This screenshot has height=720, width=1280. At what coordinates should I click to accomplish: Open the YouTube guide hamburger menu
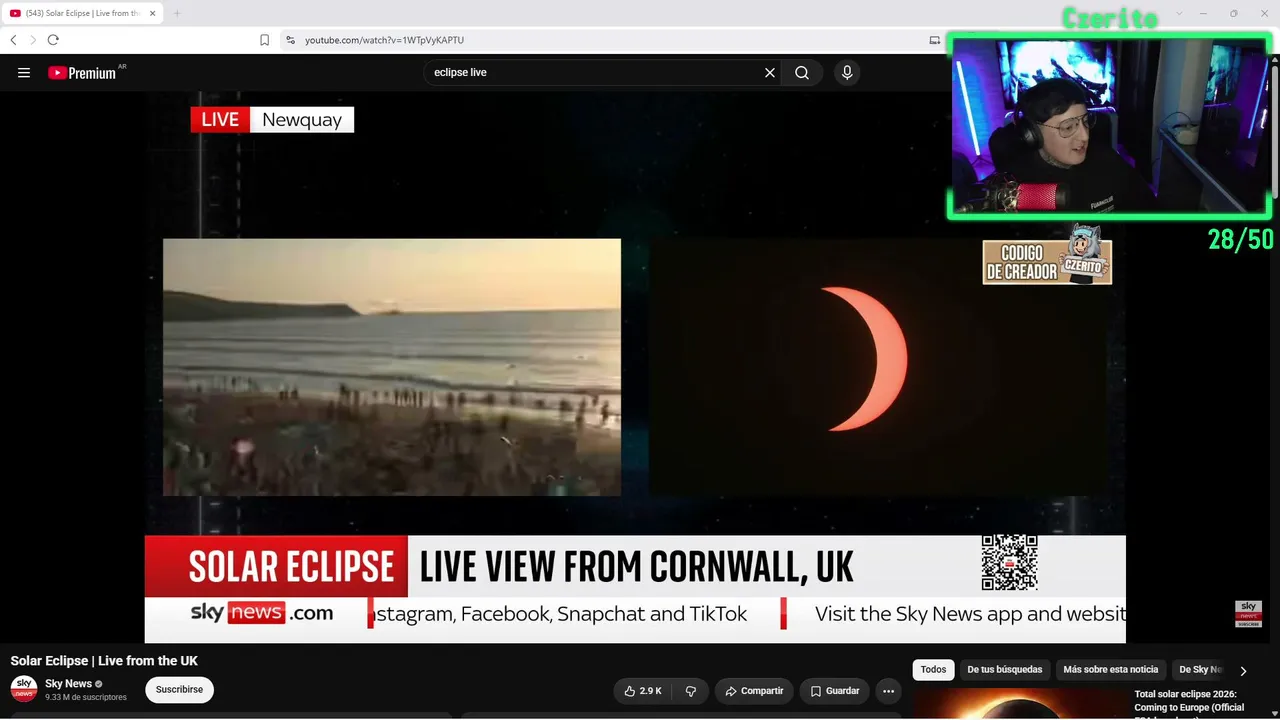[x=24, y=73]
